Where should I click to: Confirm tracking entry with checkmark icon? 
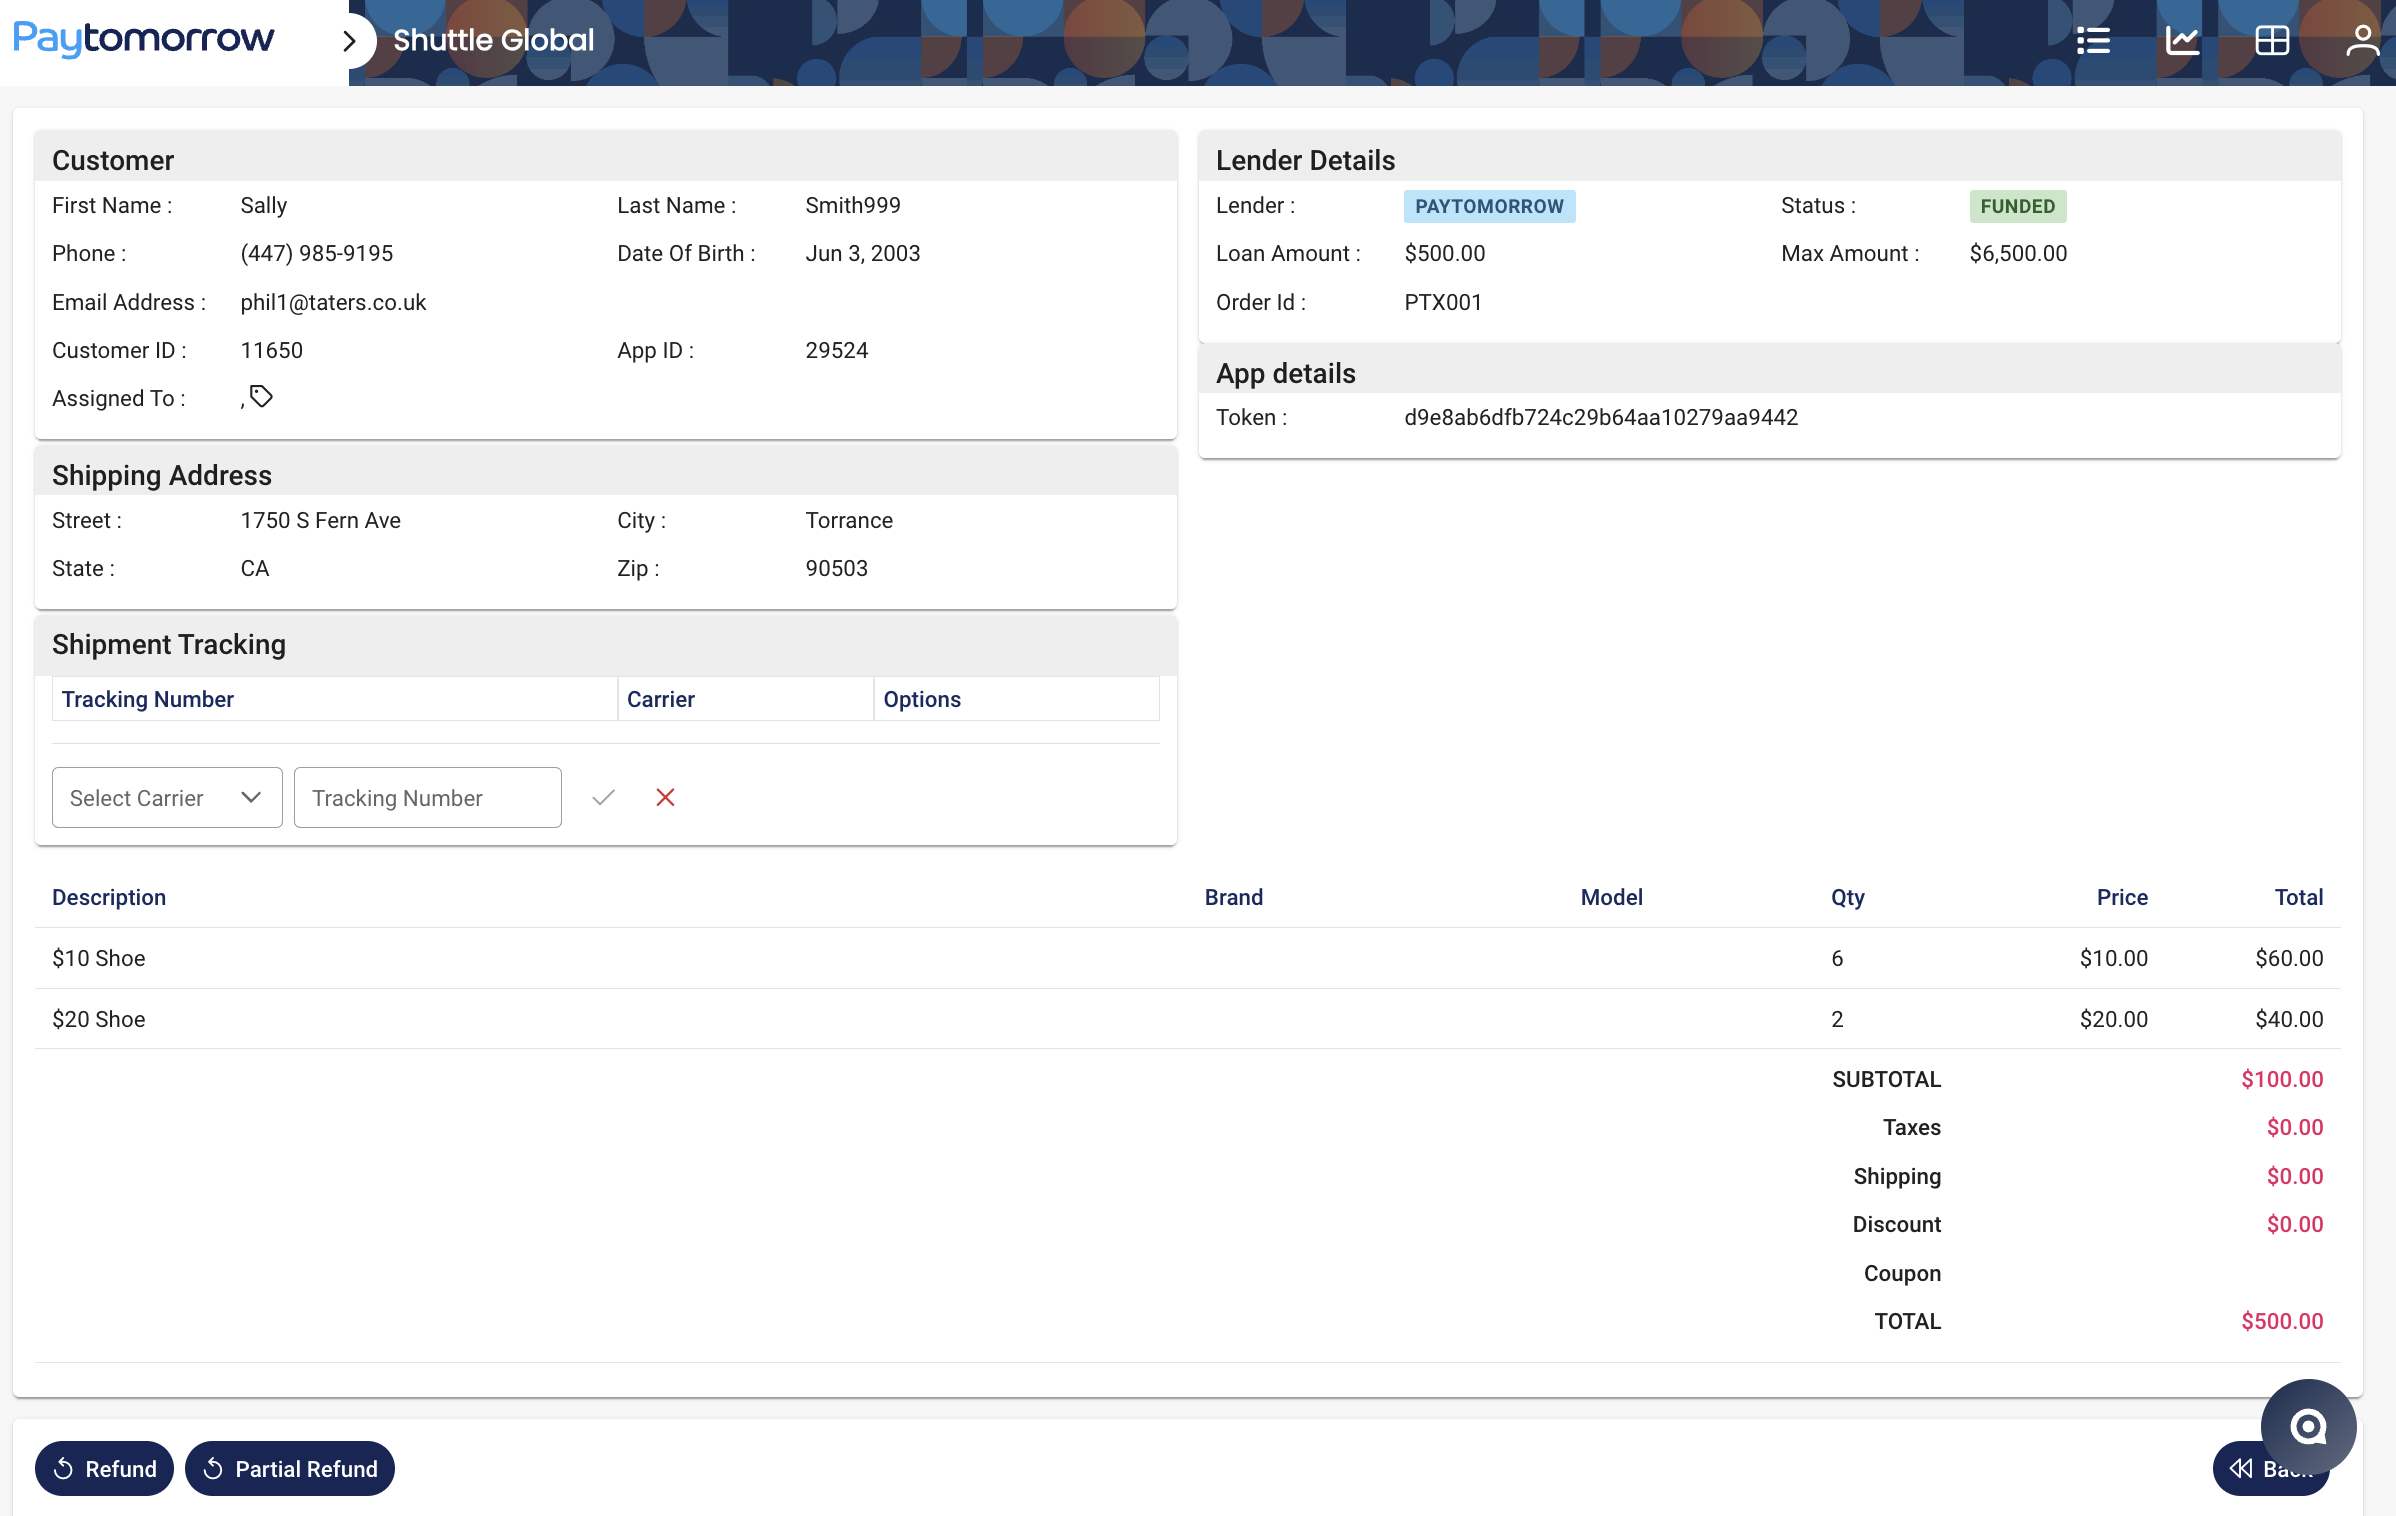[x=603, y=798]
